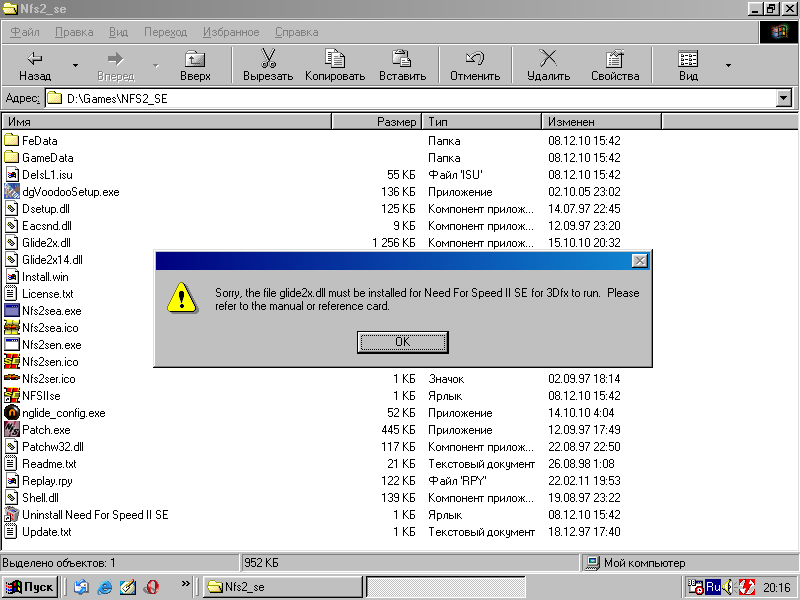Select the Readme.txt file icon
Viewport: 800px width, 600px height.
11,464
